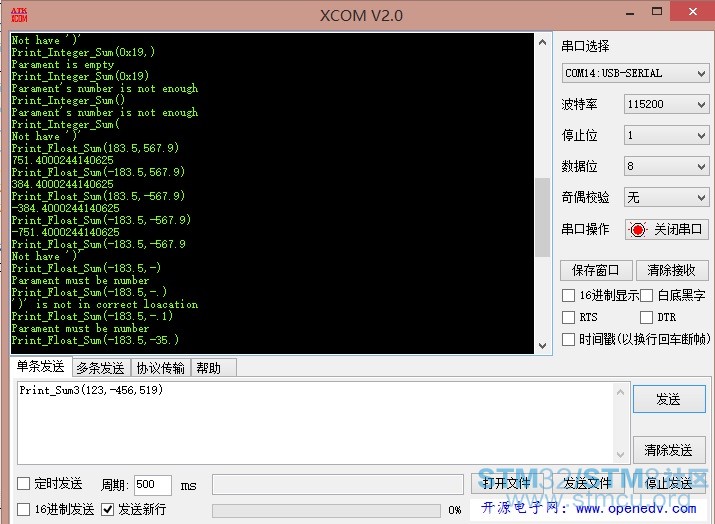Click the 发送 send button

[669, 399]
